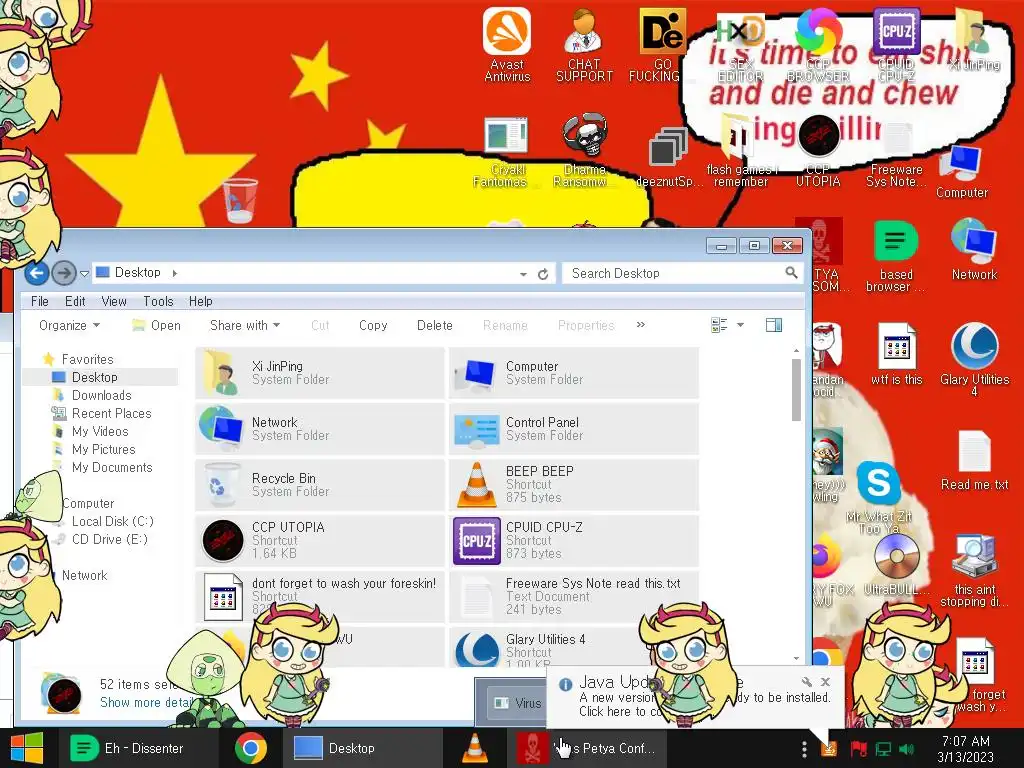Open the Recycle Bin on the desktop
Image resolution: width=1024 pixels, height=768 pixels.
pos(241,200)
